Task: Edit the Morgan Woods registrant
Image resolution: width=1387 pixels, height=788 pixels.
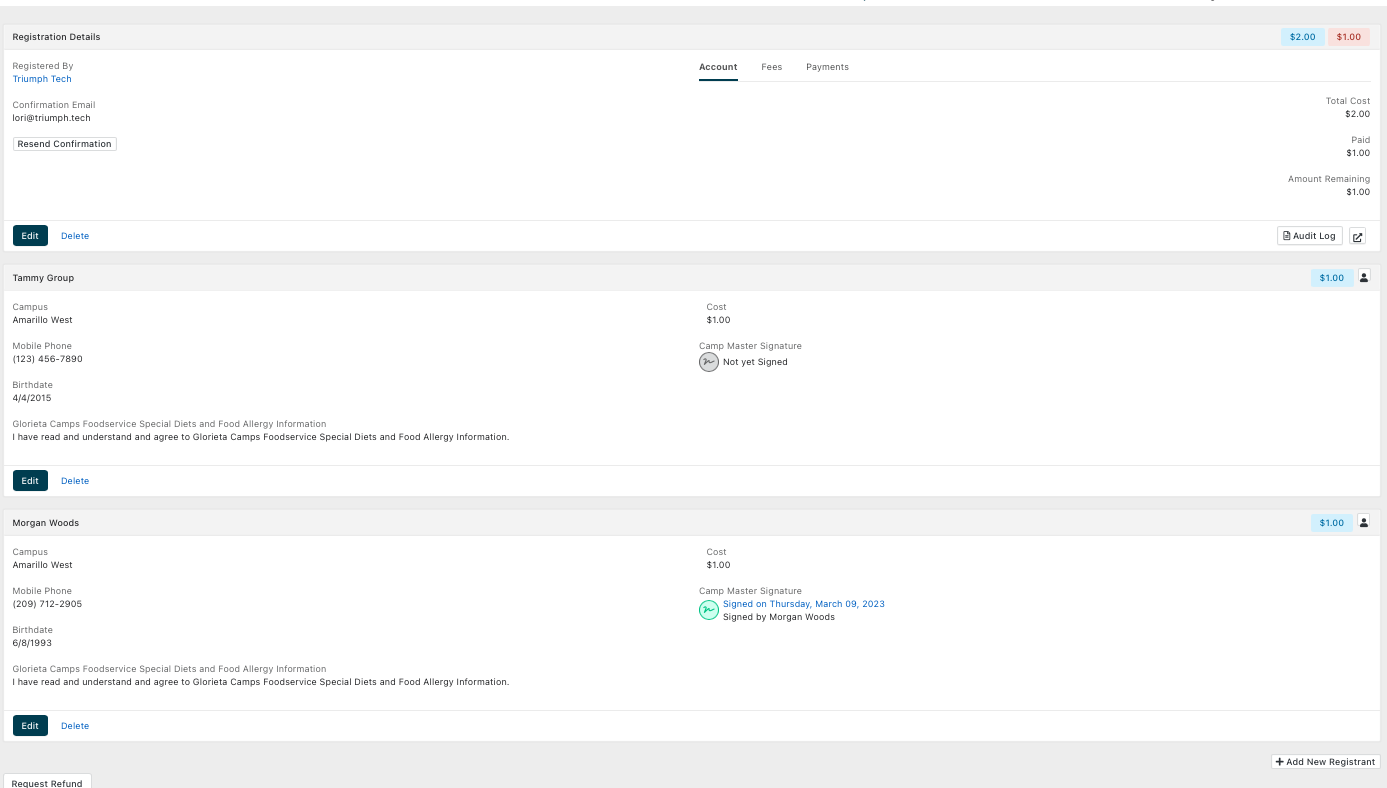Action: pos(30,726)
